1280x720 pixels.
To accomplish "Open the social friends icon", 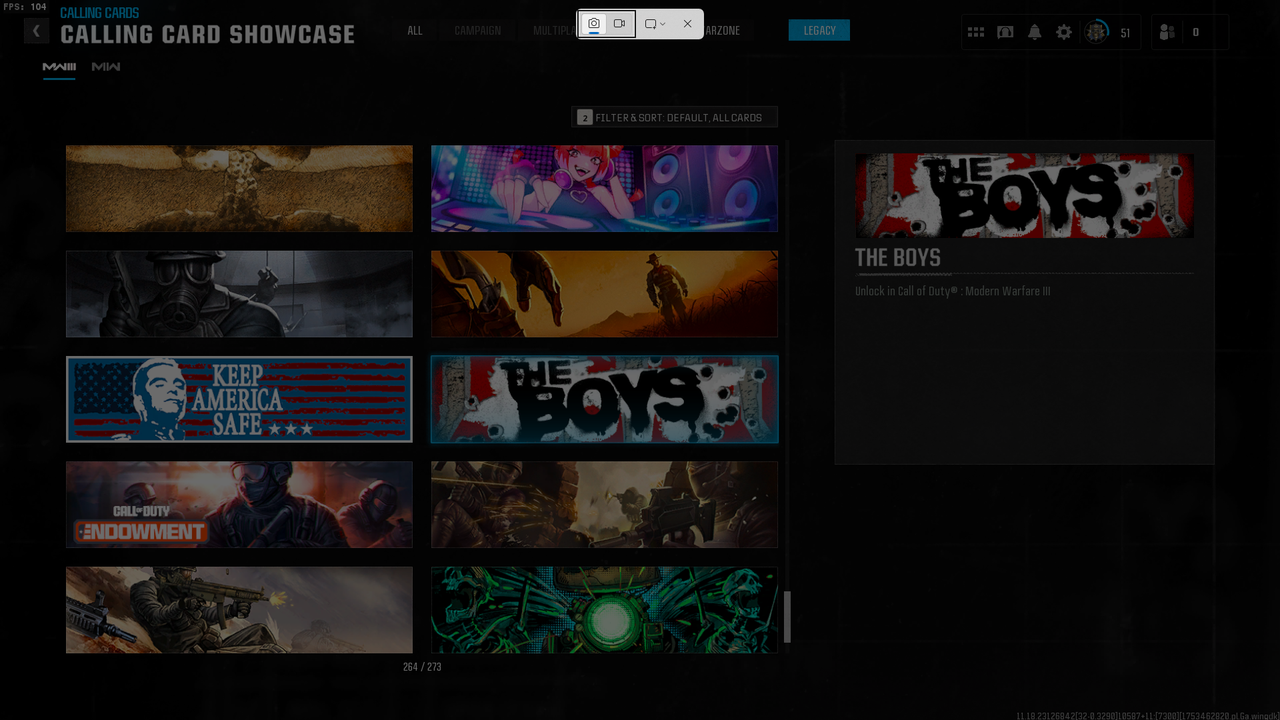I will 1167,32.
